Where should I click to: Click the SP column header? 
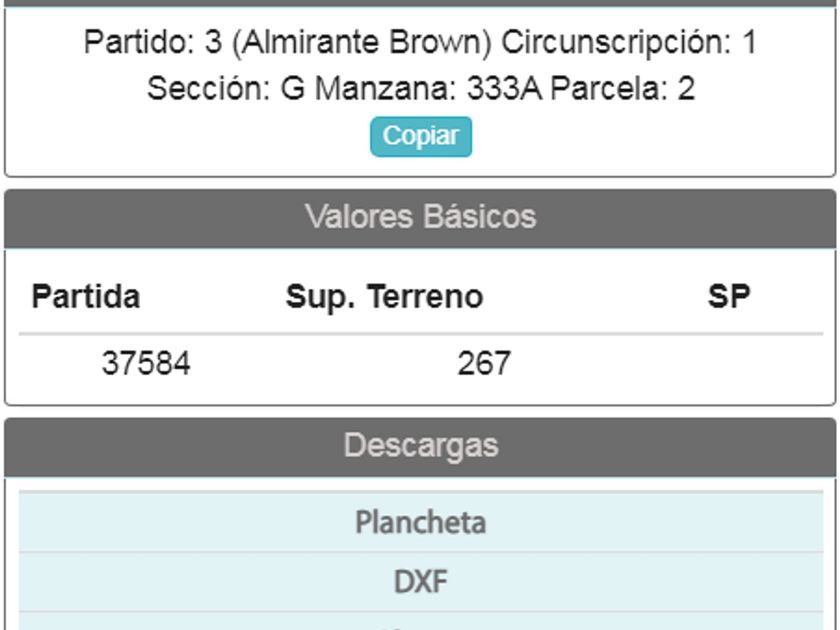728,297
